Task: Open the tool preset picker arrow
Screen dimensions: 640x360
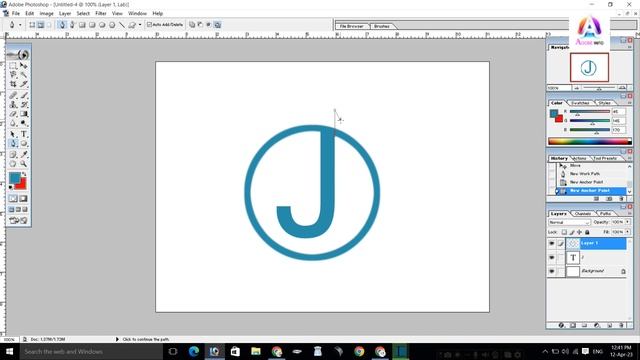Action: [20, 24]
